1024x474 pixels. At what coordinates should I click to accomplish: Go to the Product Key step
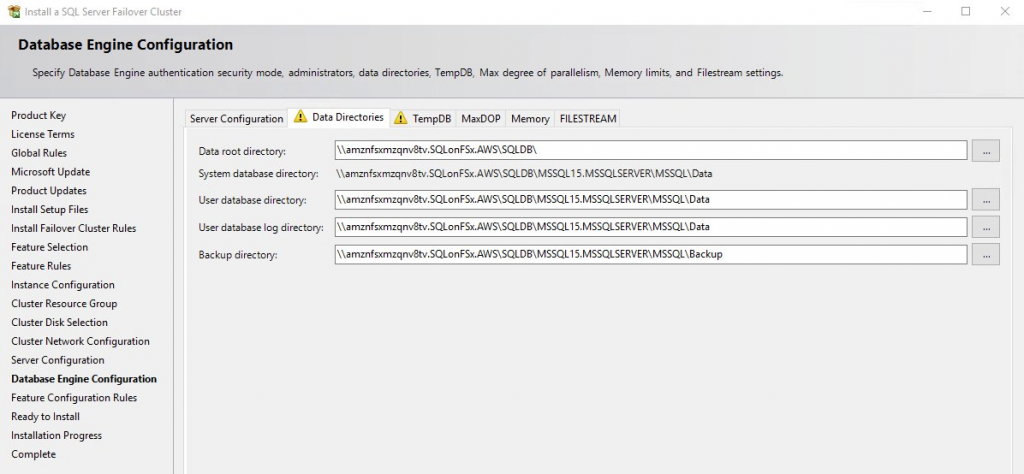click(39, 116)
